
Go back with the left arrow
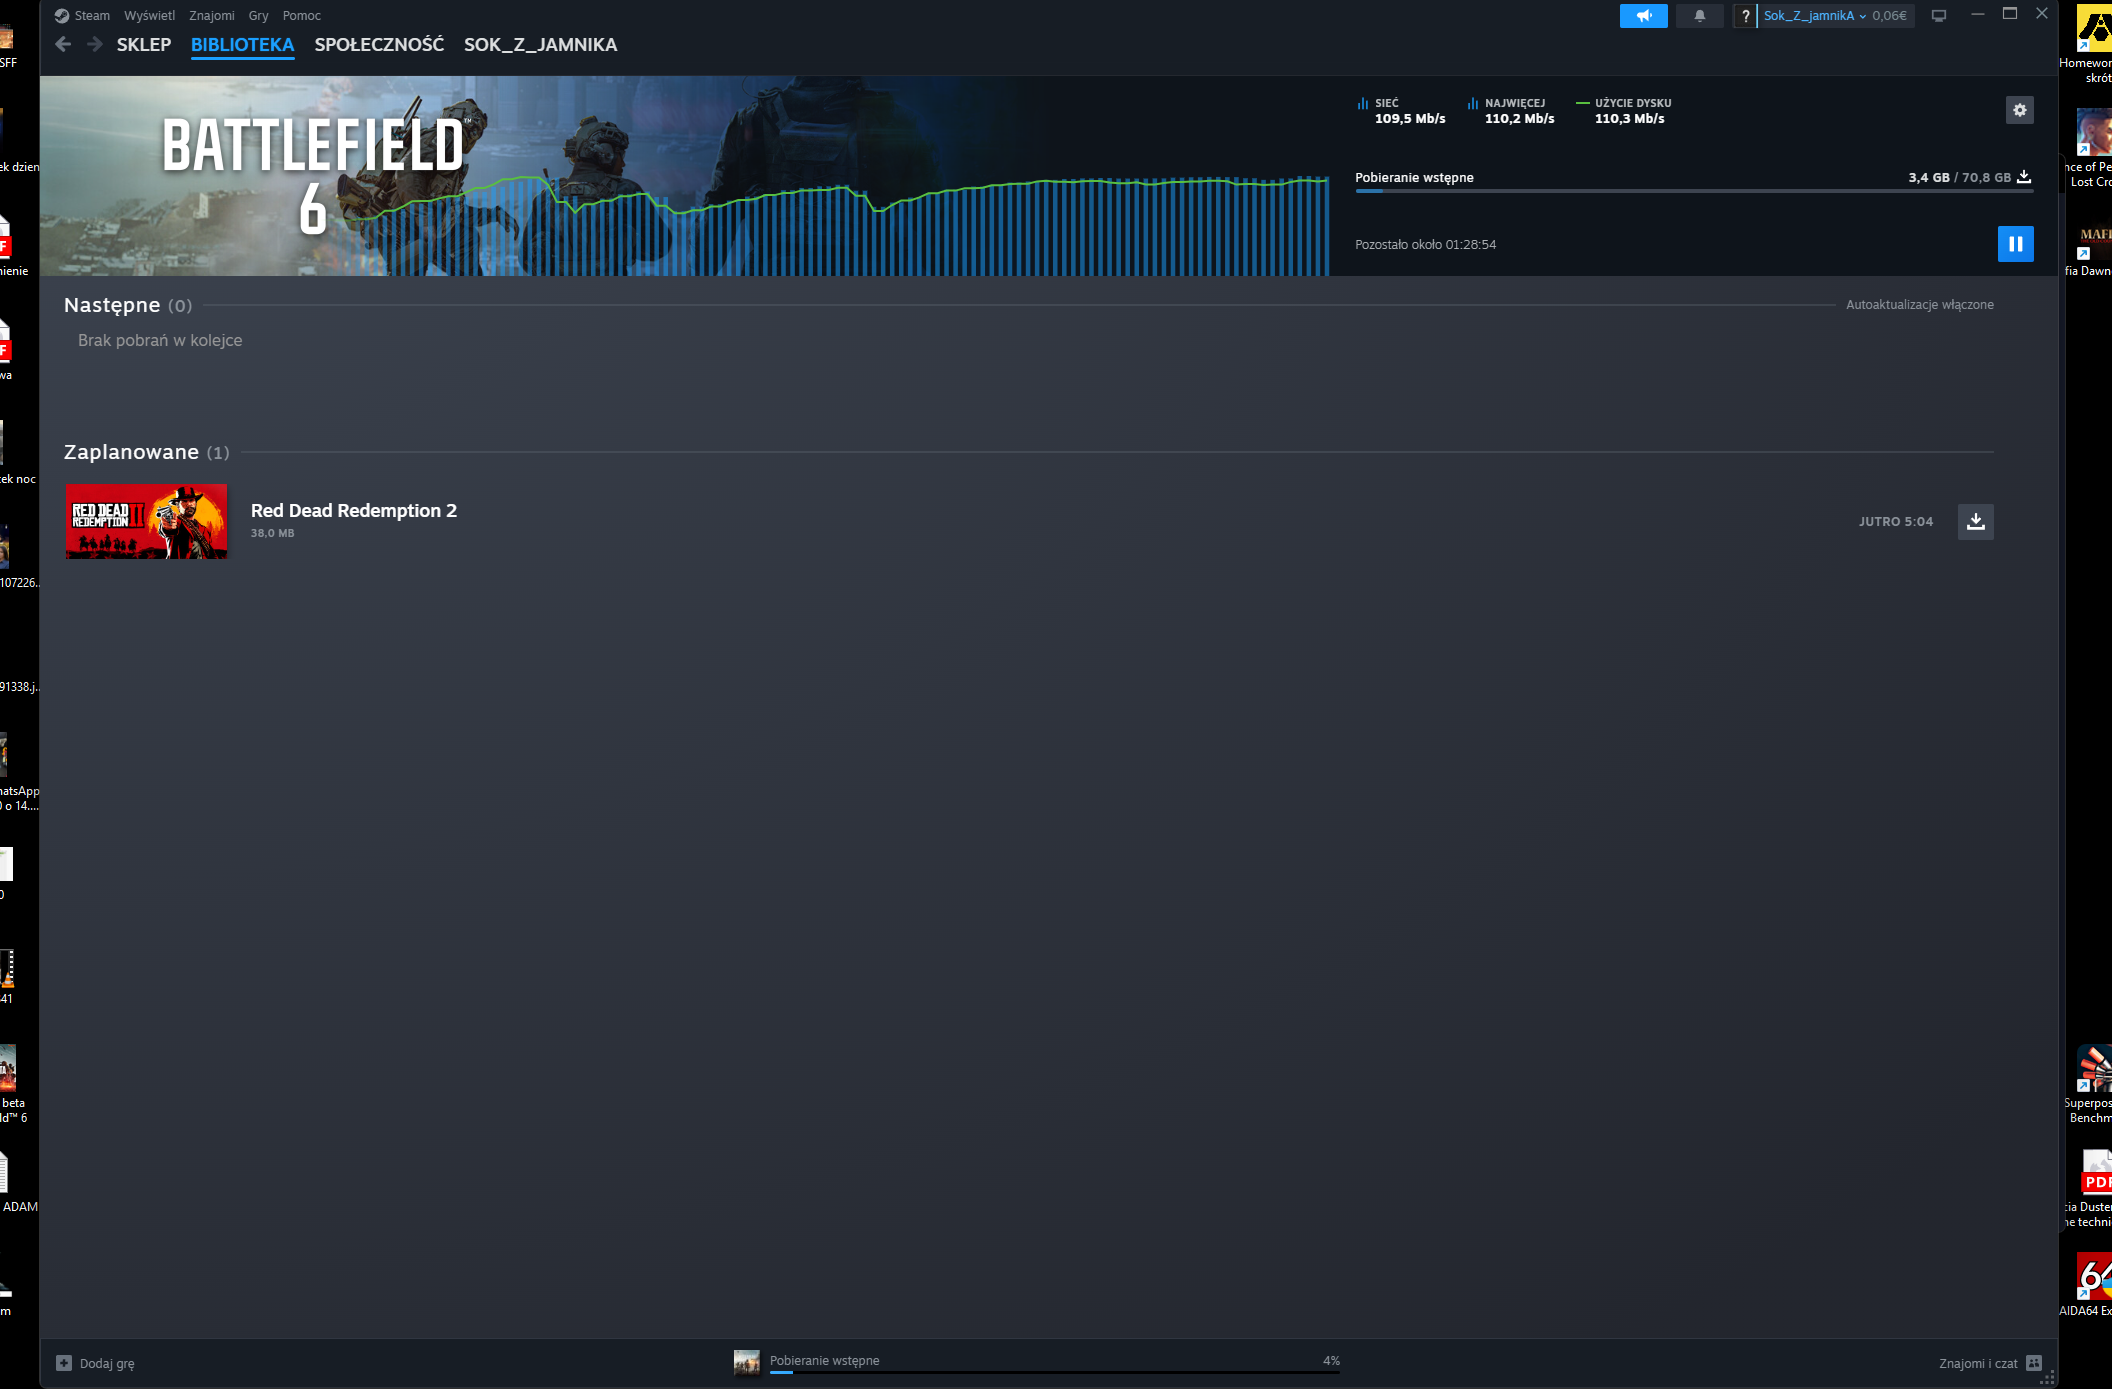tap(63, 44)
